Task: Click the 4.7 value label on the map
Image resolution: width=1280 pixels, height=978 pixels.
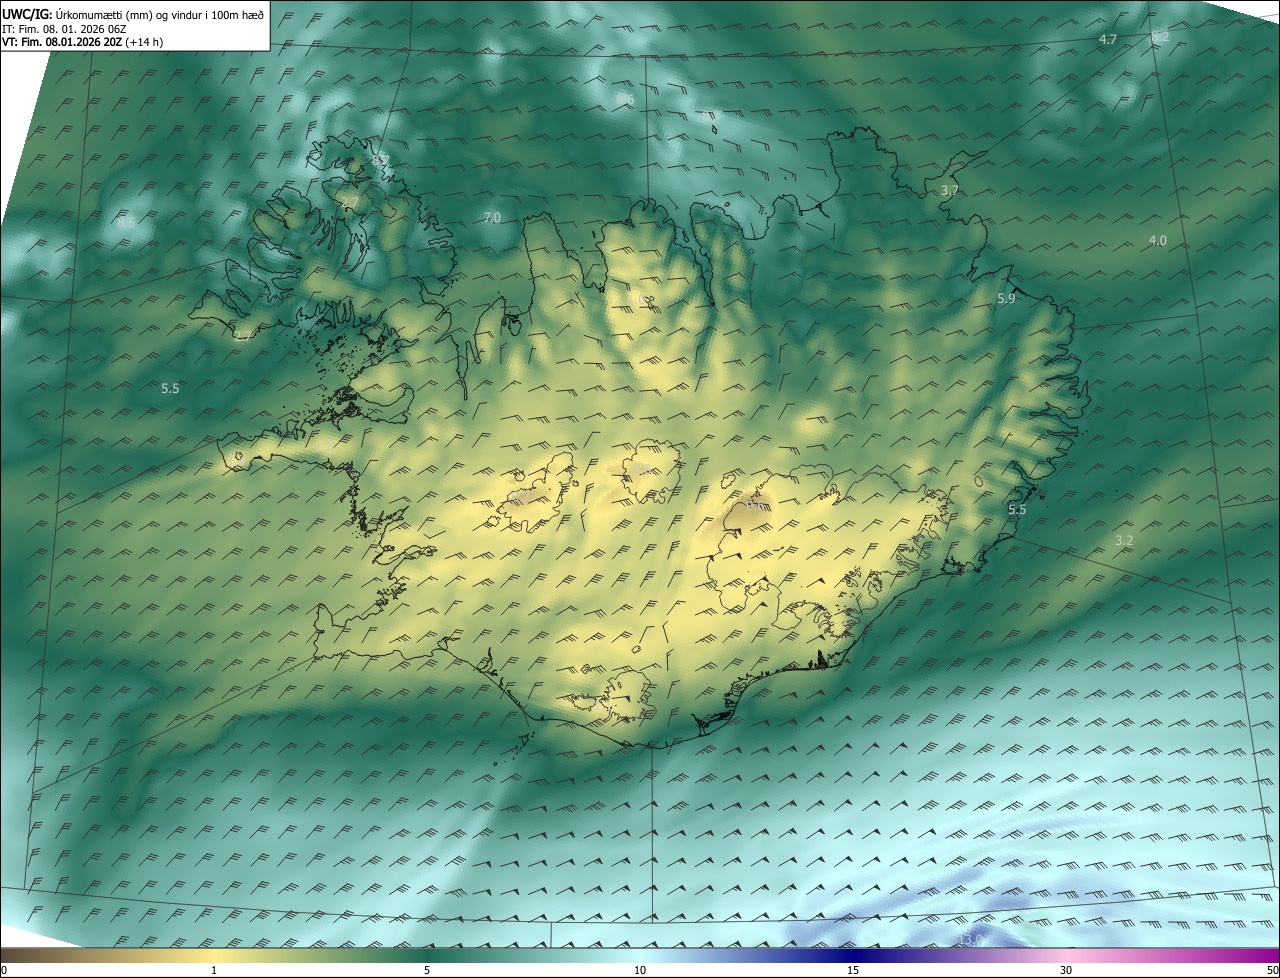Action: 1107,39
